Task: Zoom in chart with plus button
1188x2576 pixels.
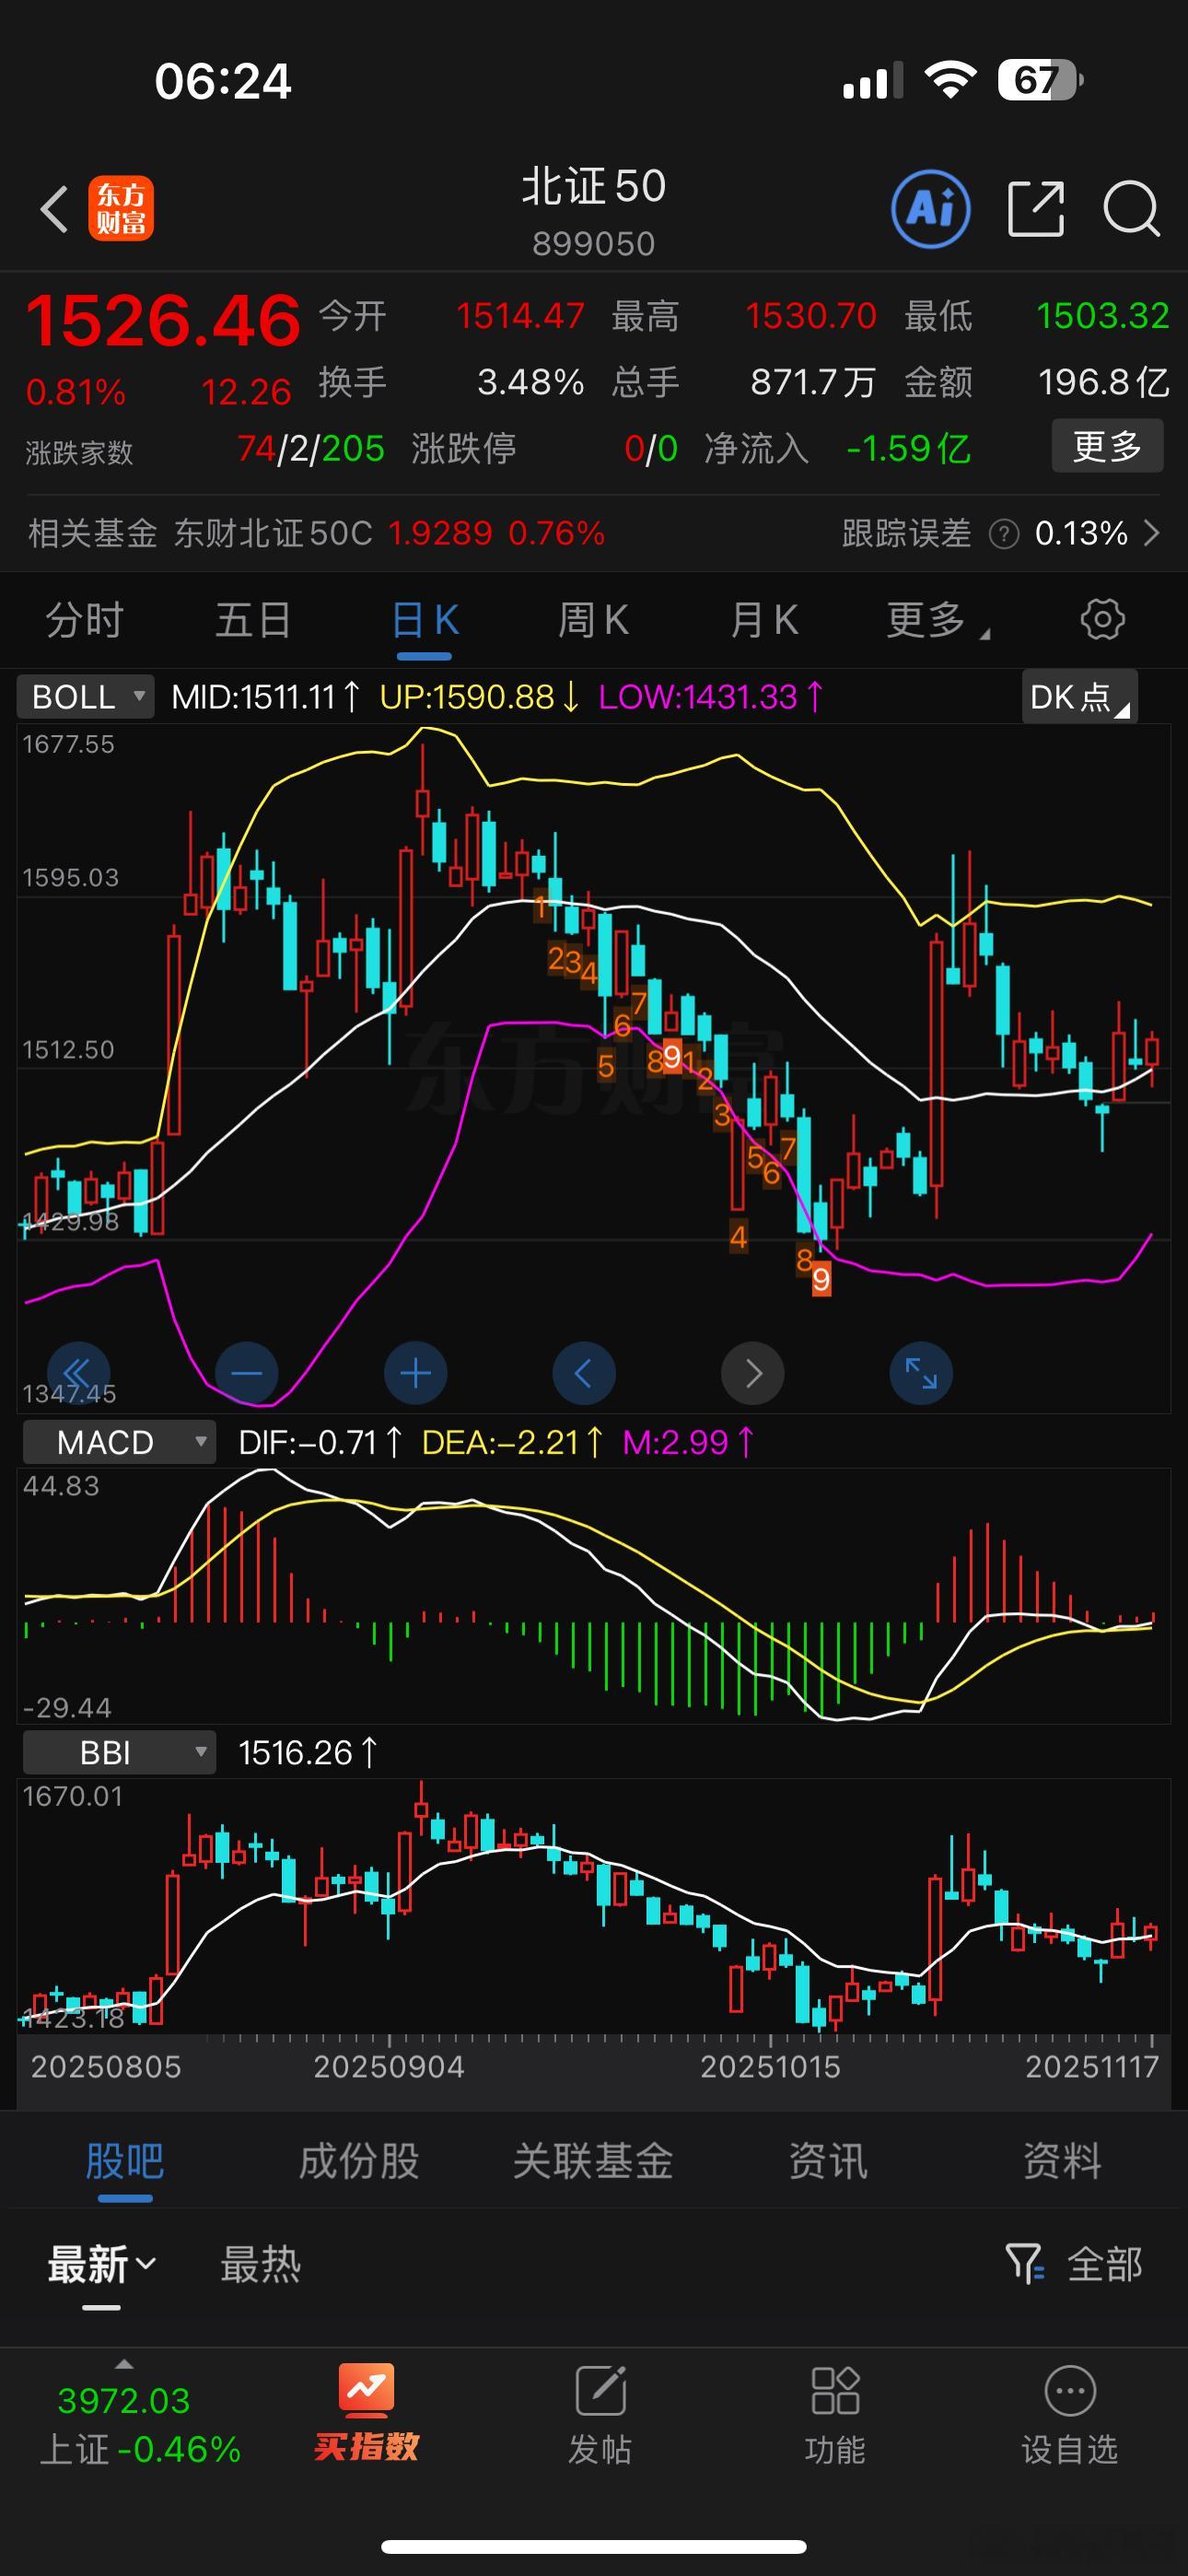Action: pos(416,1373)
